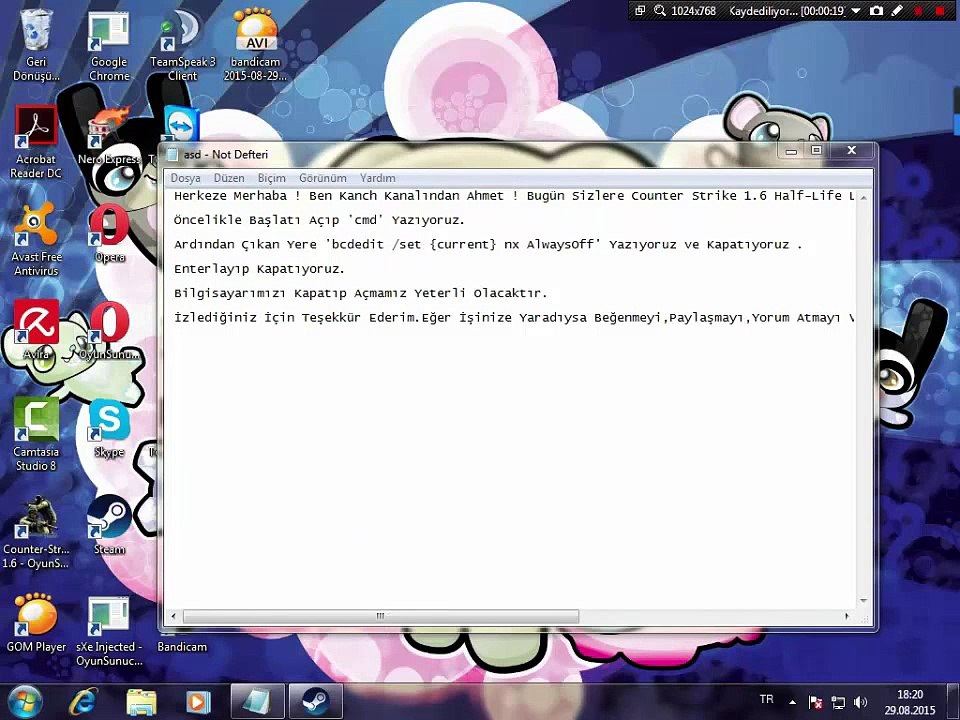
Task: Open network tray icon
Action: (x=838, y=702)
